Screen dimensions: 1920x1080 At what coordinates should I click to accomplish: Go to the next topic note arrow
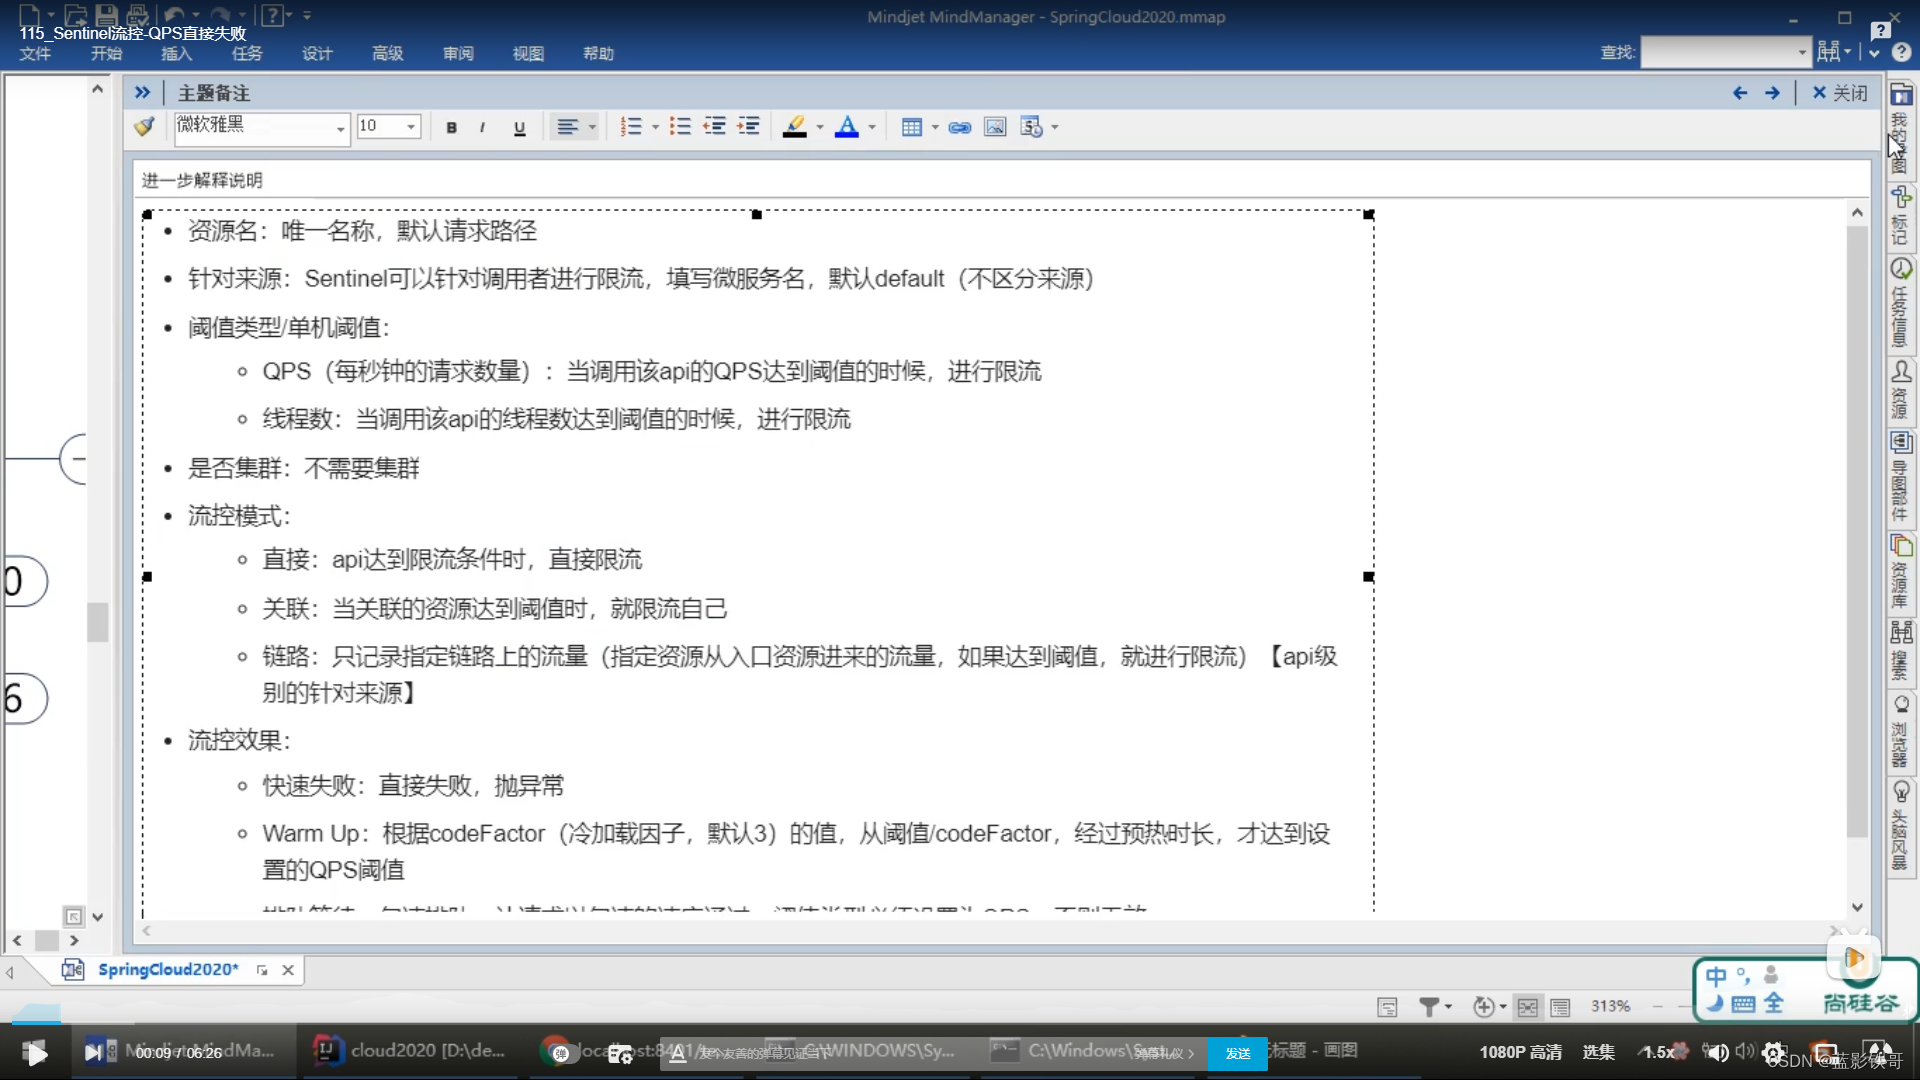coord(1772,93)
